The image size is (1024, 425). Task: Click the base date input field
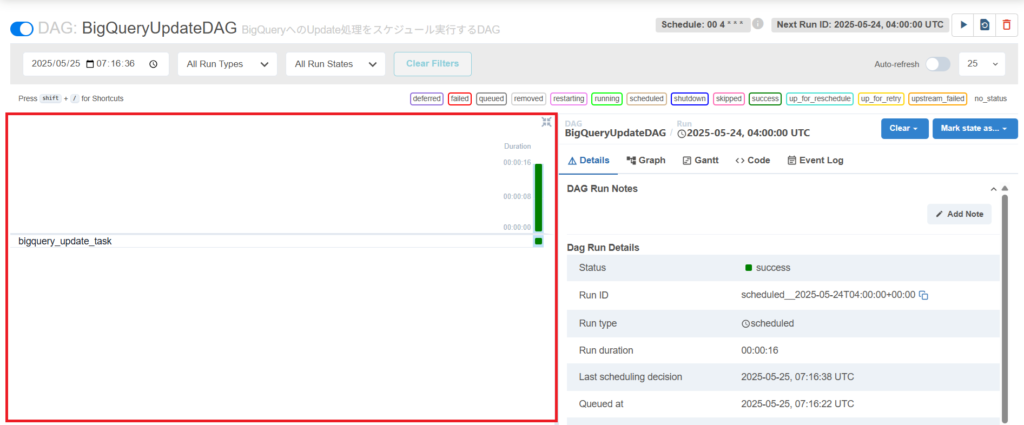click(x=95, y=64)
